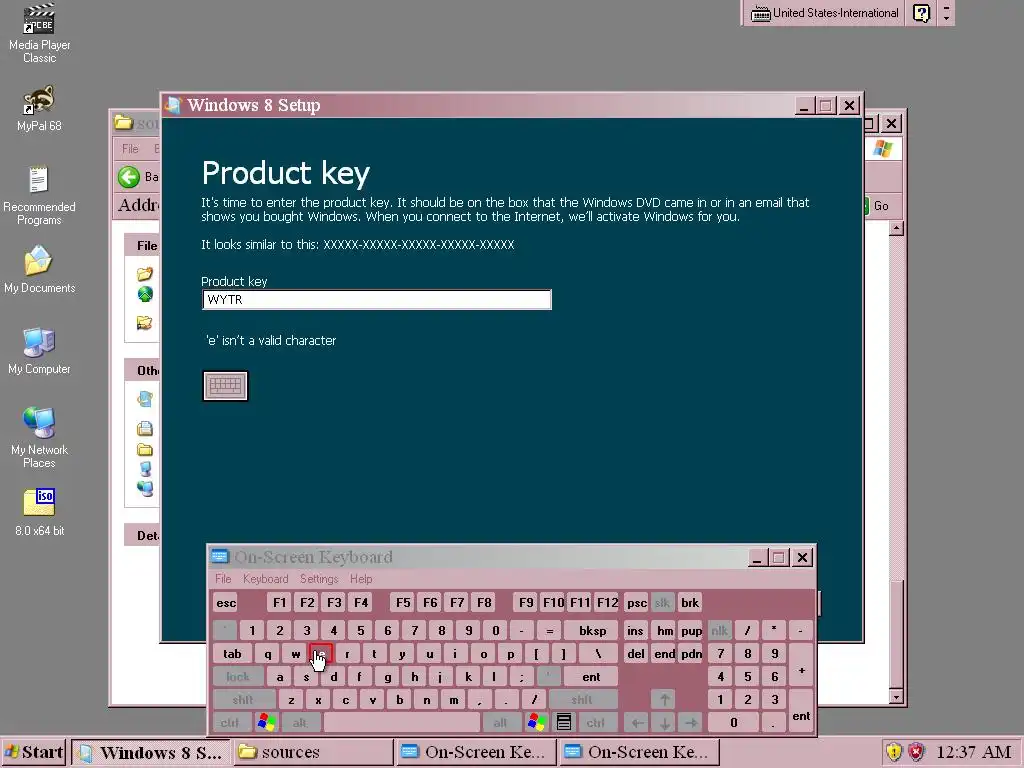
Task: Toggle the right ctrl key
Action: point(596,722)
